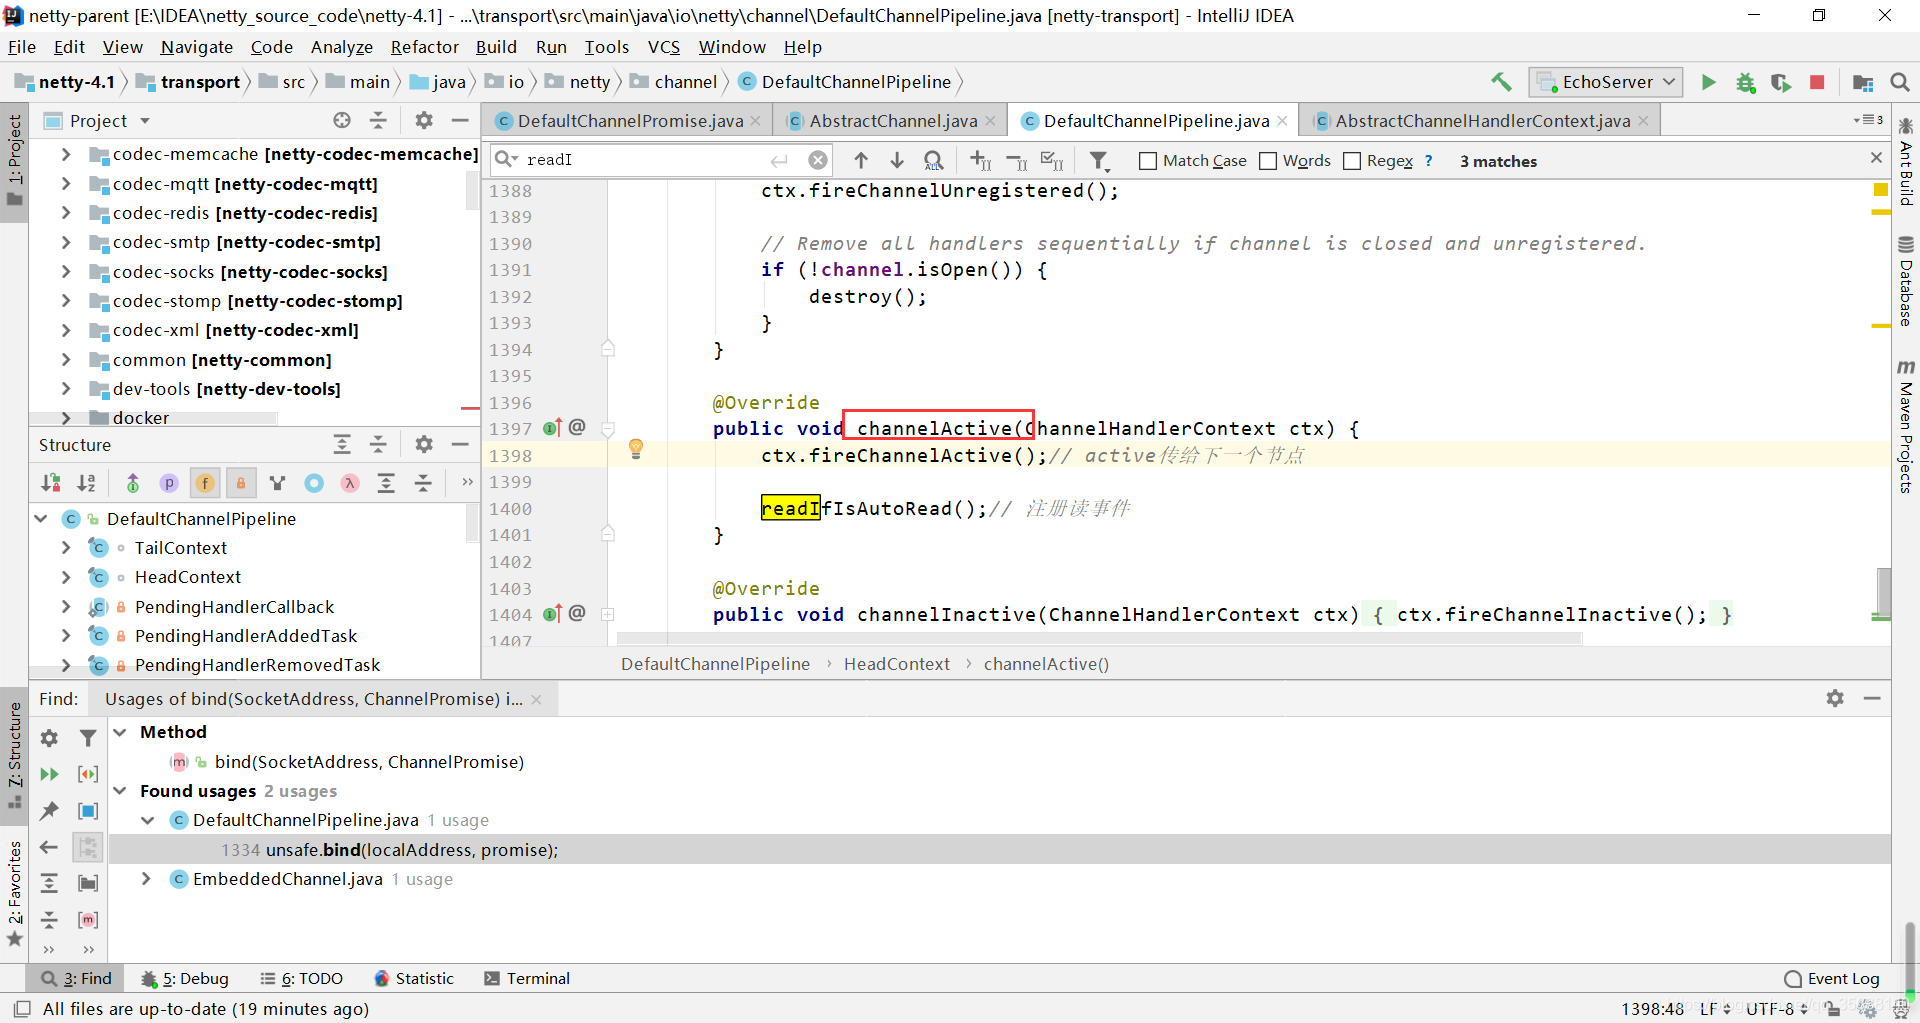This screenshot has width=1920, height=1023.
Task: Collapse DefaultChannelPipeline in Structure tree
Action: click(41, 519)
